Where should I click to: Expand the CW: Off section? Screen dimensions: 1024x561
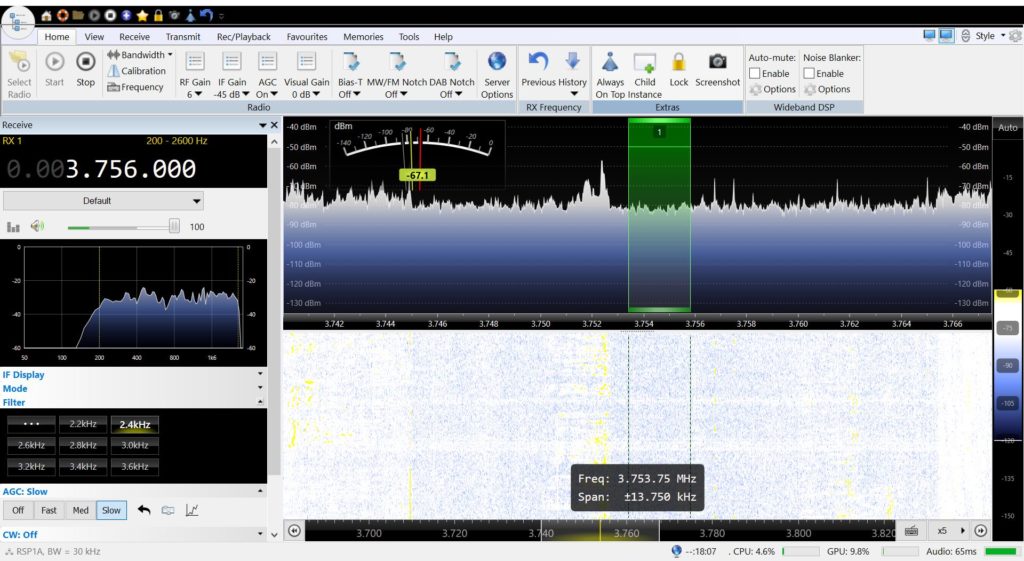pos(133,534)
